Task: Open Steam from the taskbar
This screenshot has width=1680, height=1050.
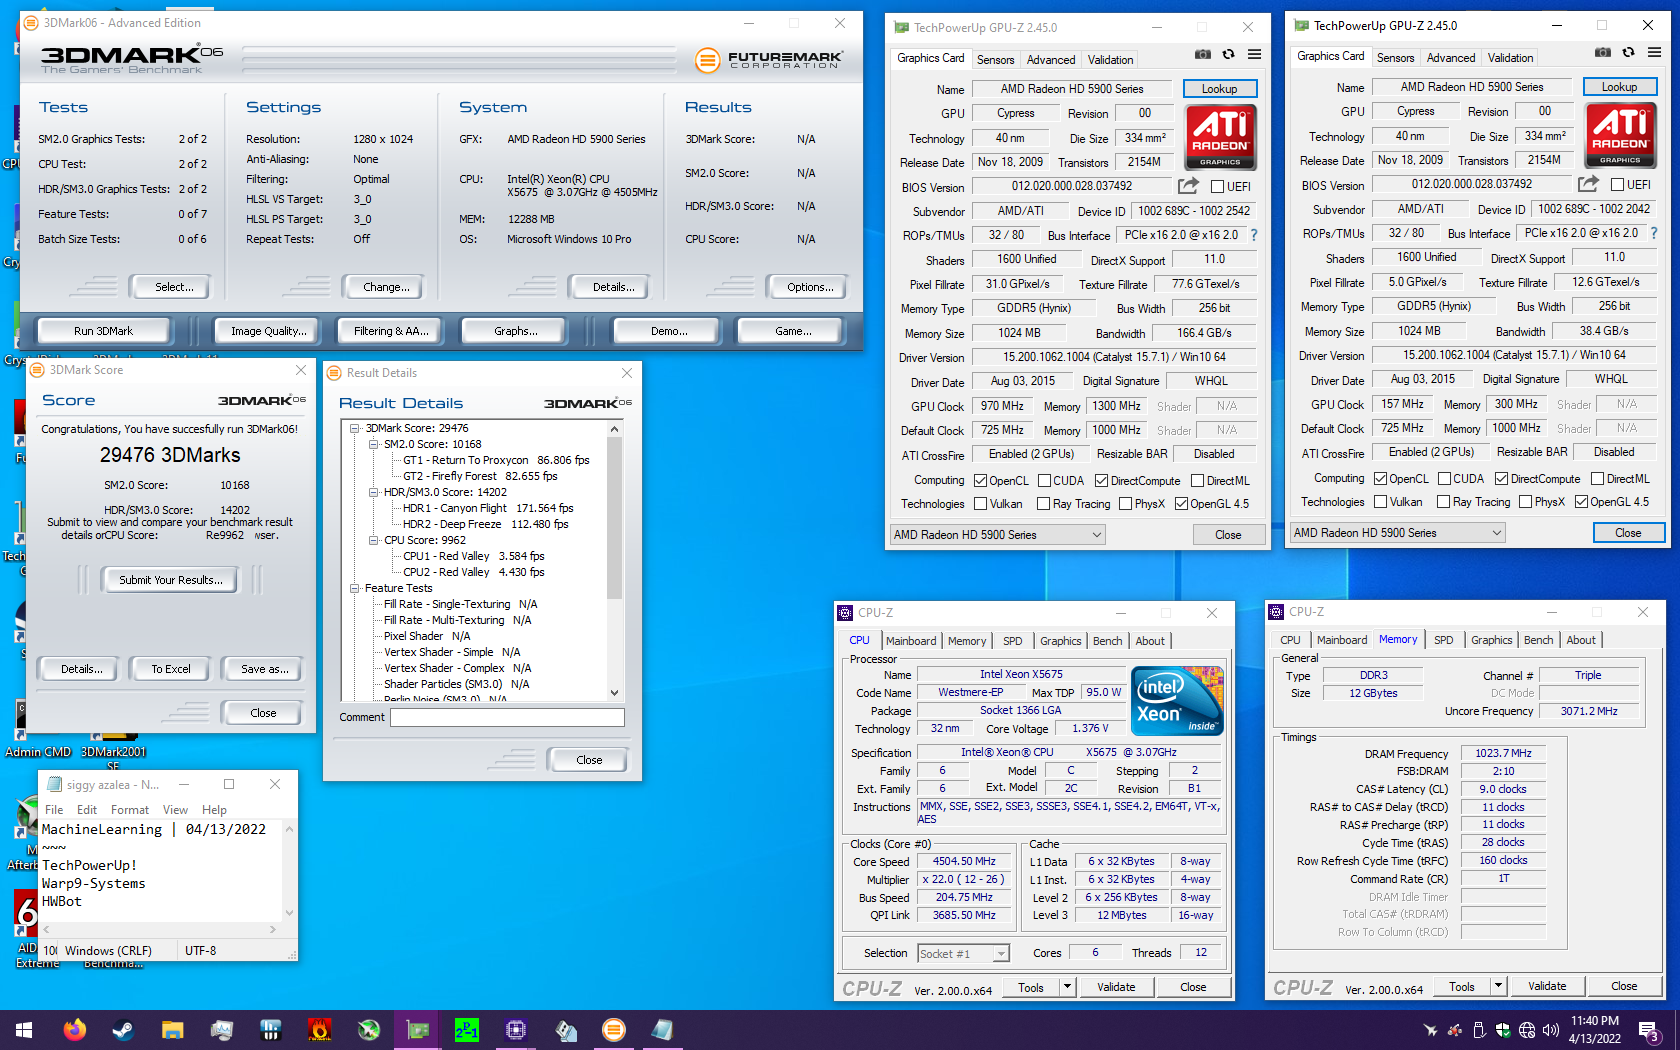Action: (123, 1030)
